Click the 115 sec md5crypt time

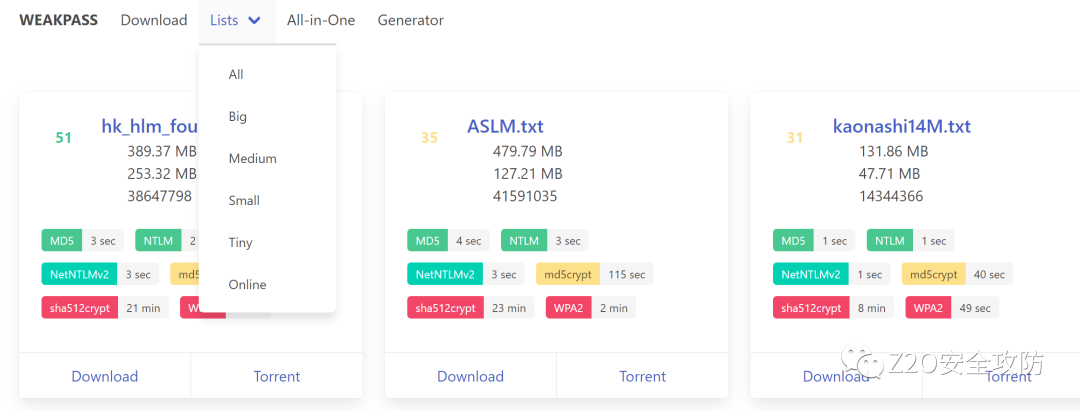(627, 274)
